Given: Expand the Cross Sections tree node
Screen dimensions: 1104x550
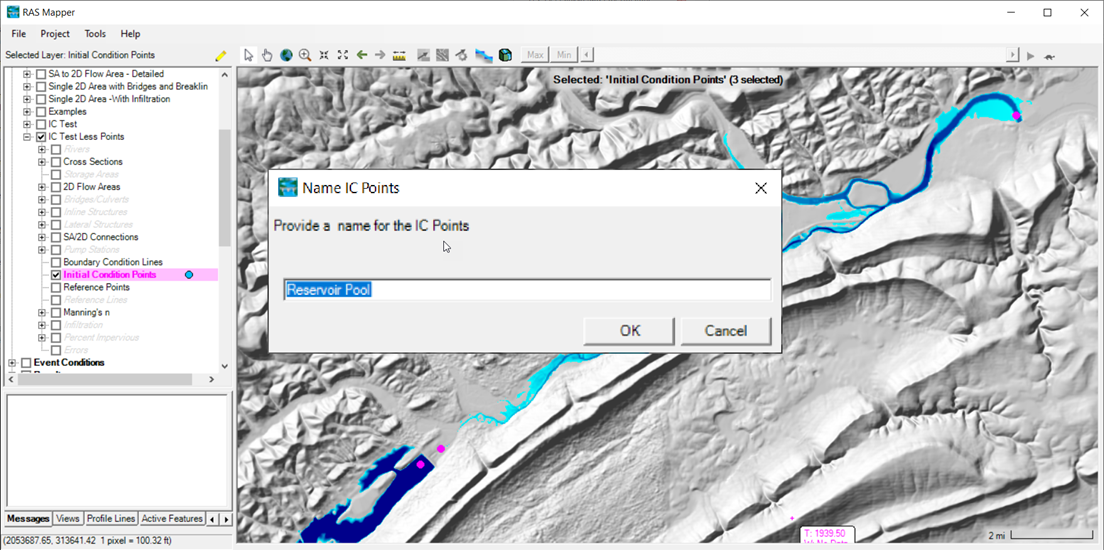Looking at the screenshot, I should pyautogui.click(x=42, y=162).
